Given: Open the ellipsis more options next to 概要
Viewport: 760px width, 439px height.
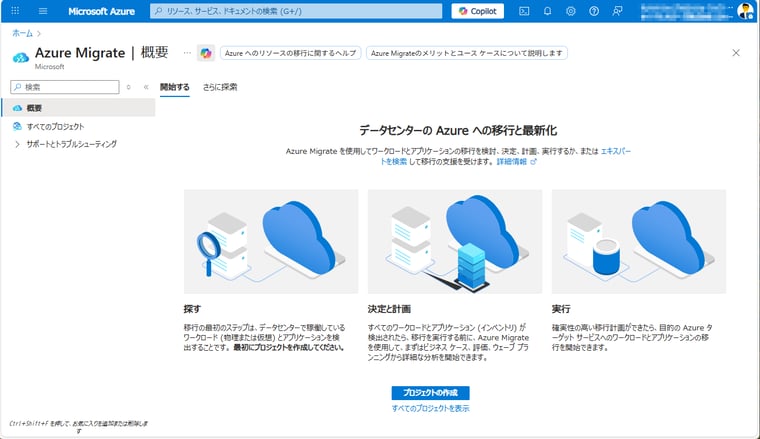Looking at the screenshot, I should click(x=187, y=52).
